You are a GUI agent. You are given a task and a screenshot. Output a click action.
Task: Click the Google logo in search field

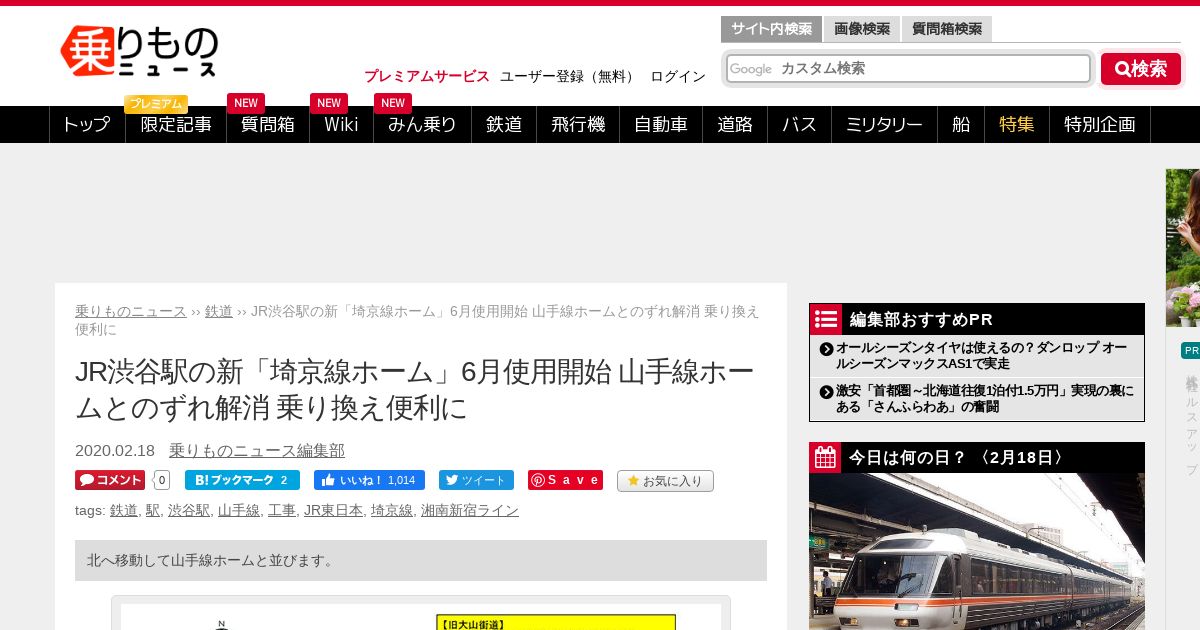751,69
